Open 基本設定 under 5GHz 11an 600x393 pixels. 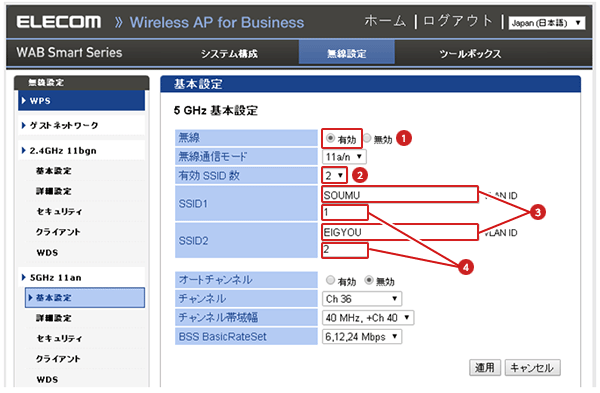85,298
